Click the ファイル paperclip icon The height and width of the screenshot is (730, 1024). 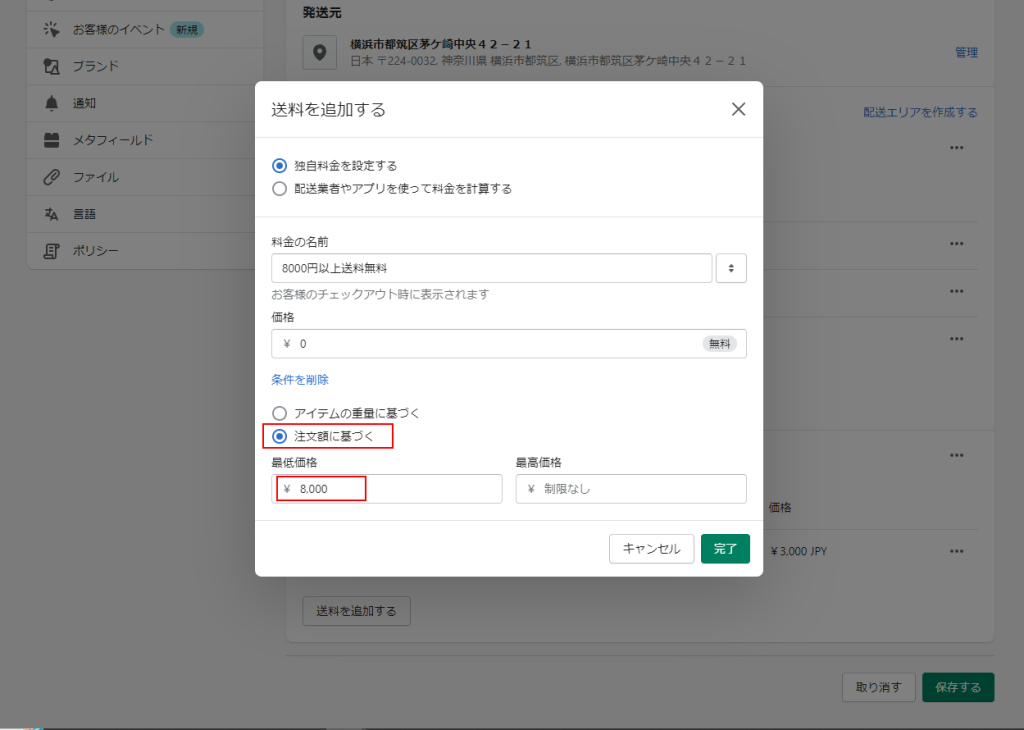(51, 177)
